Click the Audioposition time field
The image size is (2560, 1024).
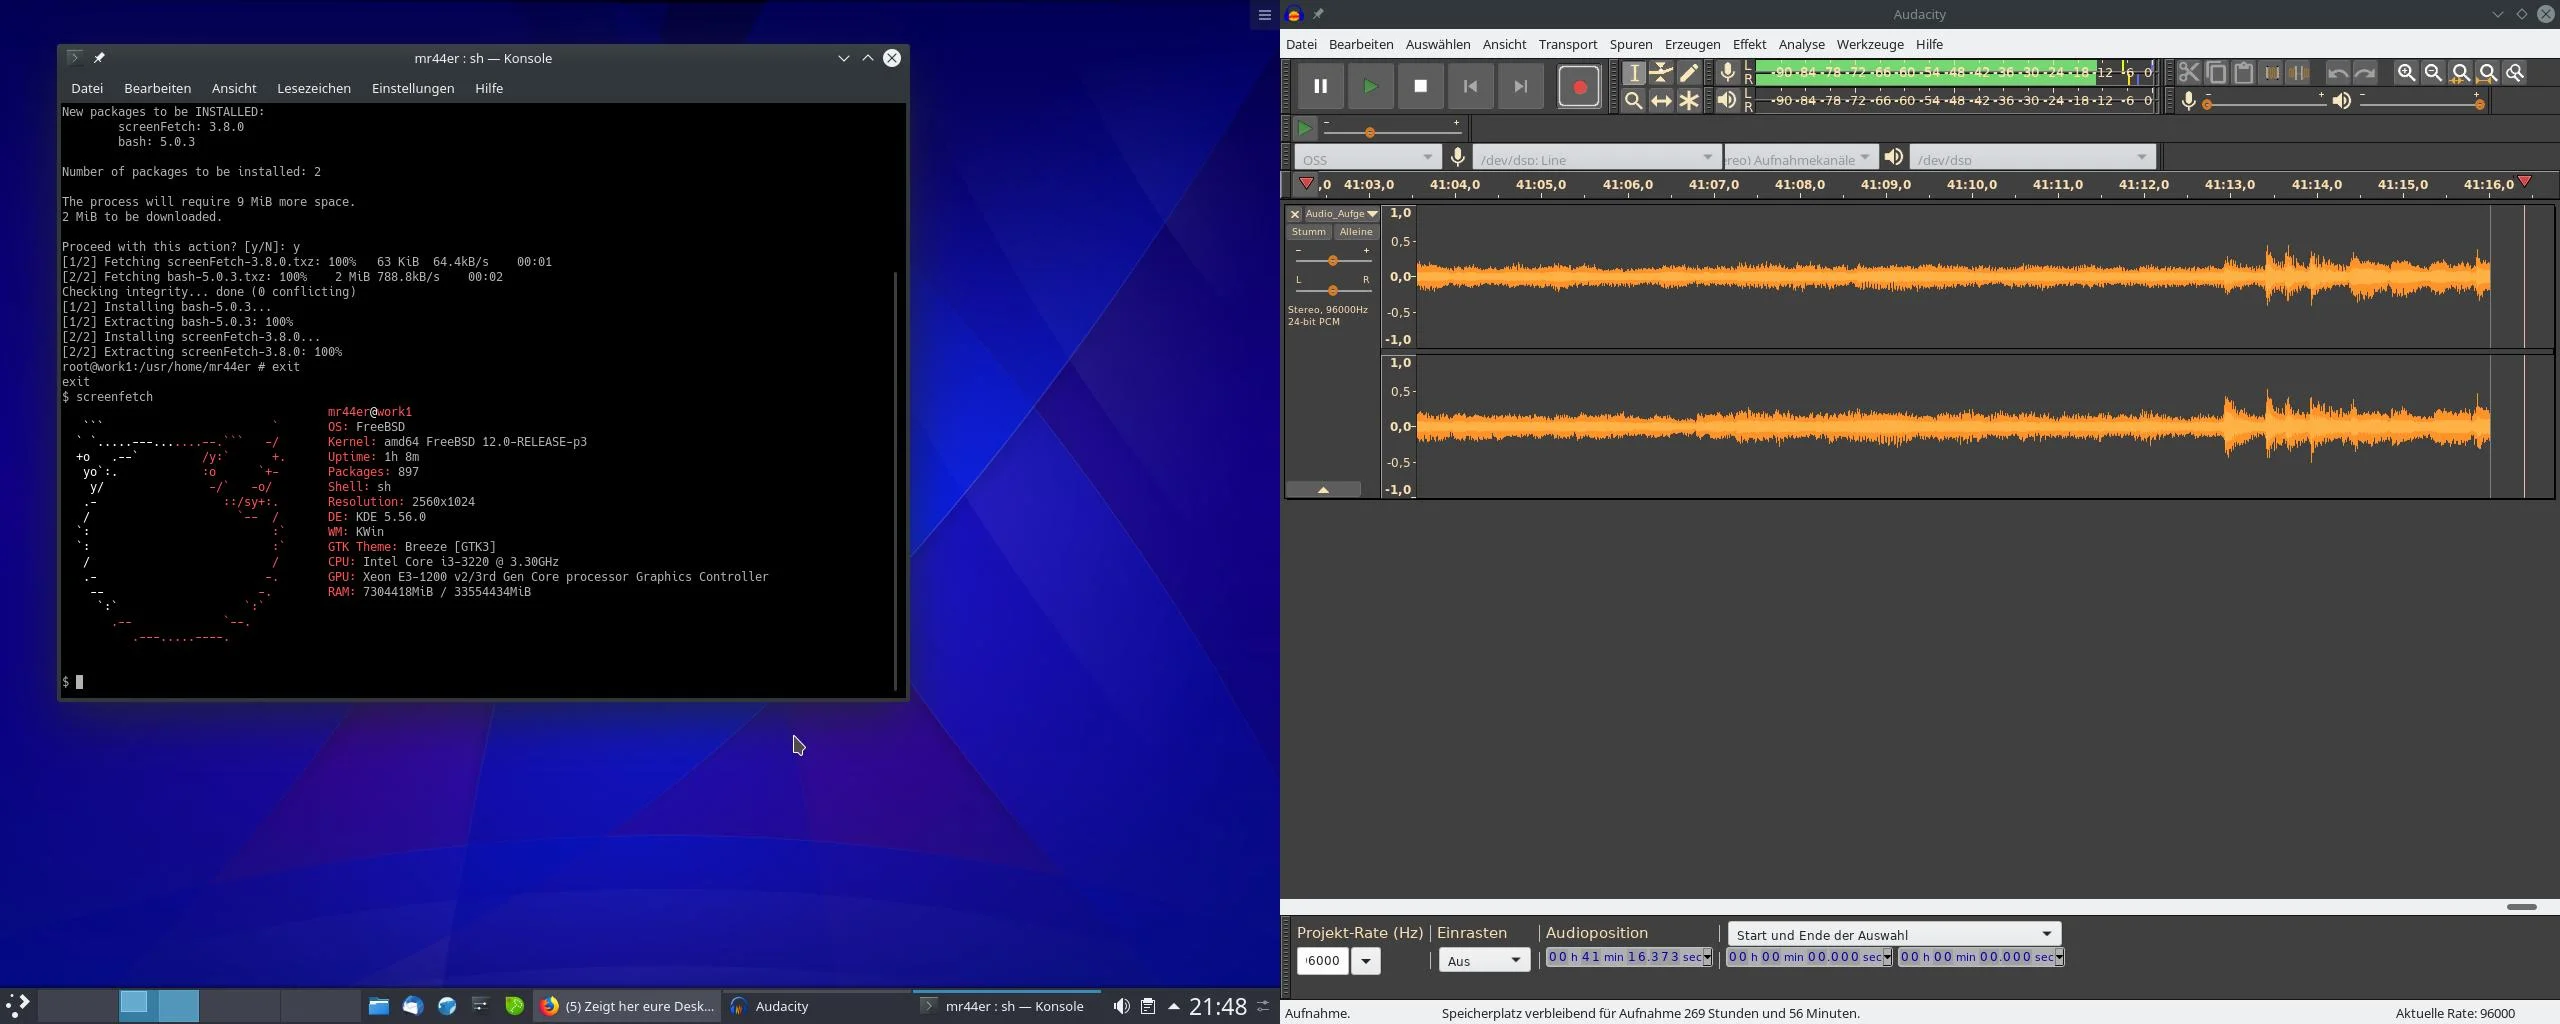(x=1628, y=957)
